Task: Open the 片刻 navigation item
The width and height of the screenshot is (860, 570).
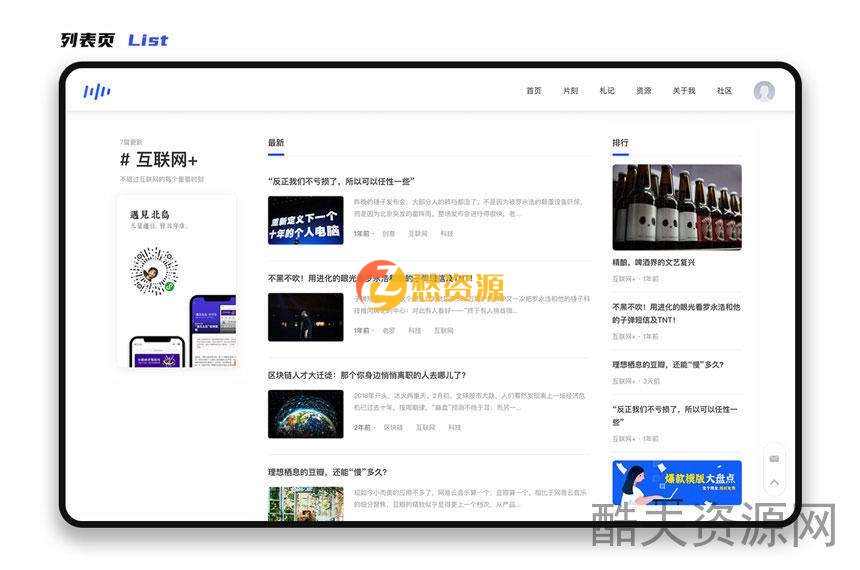Action: point(570,91)
